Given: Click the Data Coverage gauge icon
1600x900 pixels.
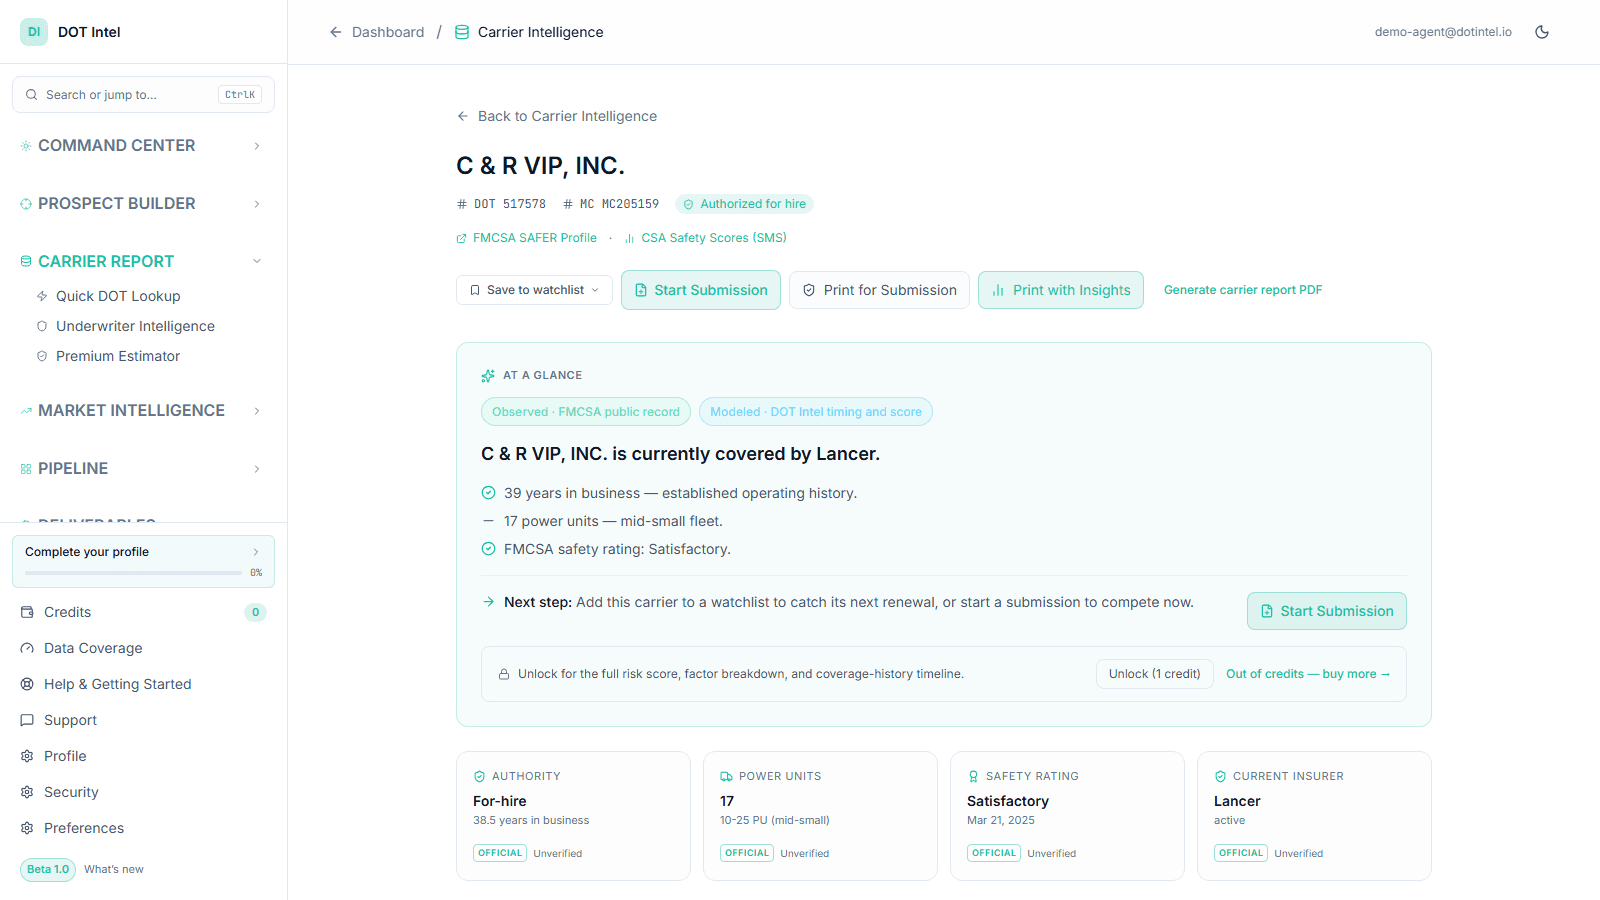Looking at the screenshot, I should (27, 648).
